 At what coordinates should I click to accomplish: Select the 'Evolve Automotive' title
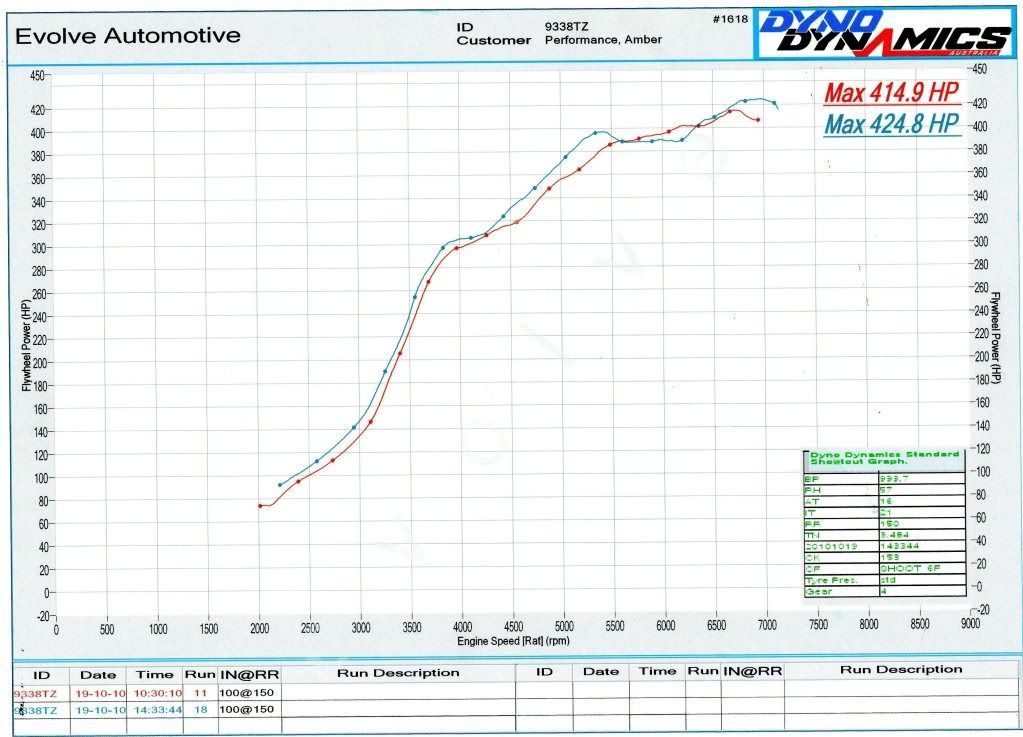(x=128, y=35)
